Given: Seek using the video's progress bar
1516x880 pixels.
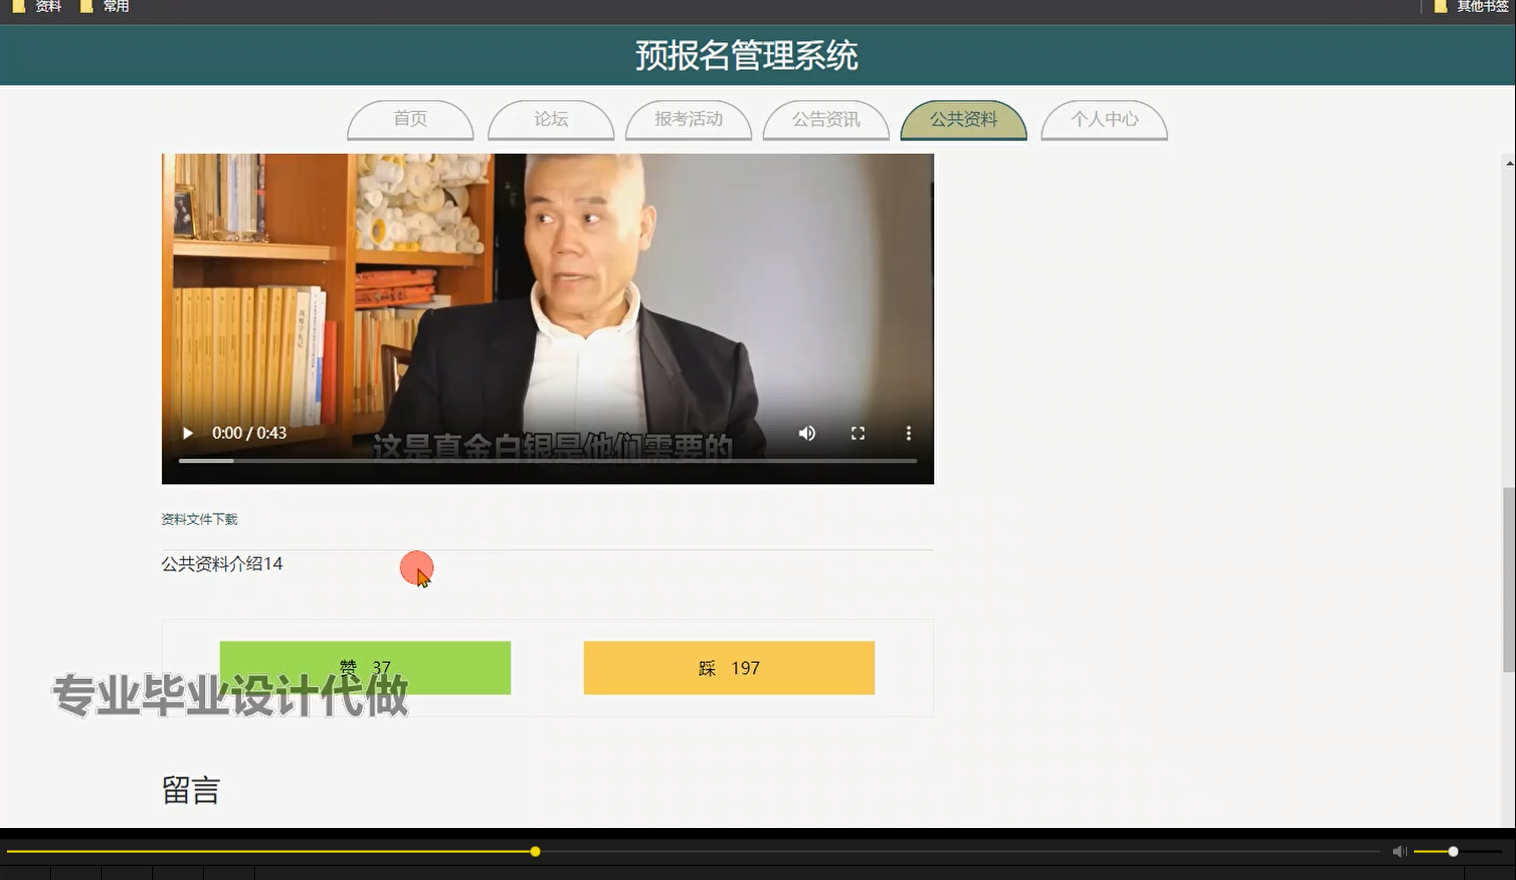Looking at the screenshot, I should (x=548, y=461).
